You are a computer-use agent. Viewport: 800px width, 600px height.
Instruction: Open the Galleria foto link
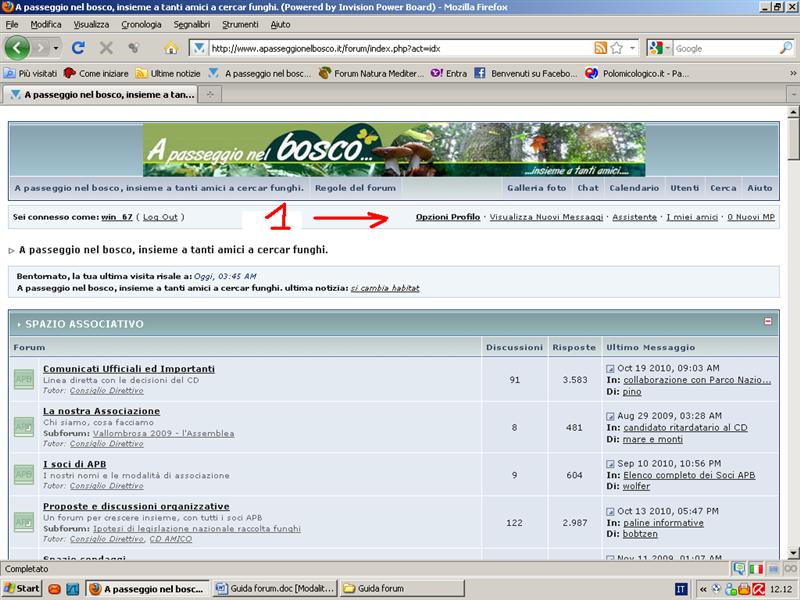[537, 188]
